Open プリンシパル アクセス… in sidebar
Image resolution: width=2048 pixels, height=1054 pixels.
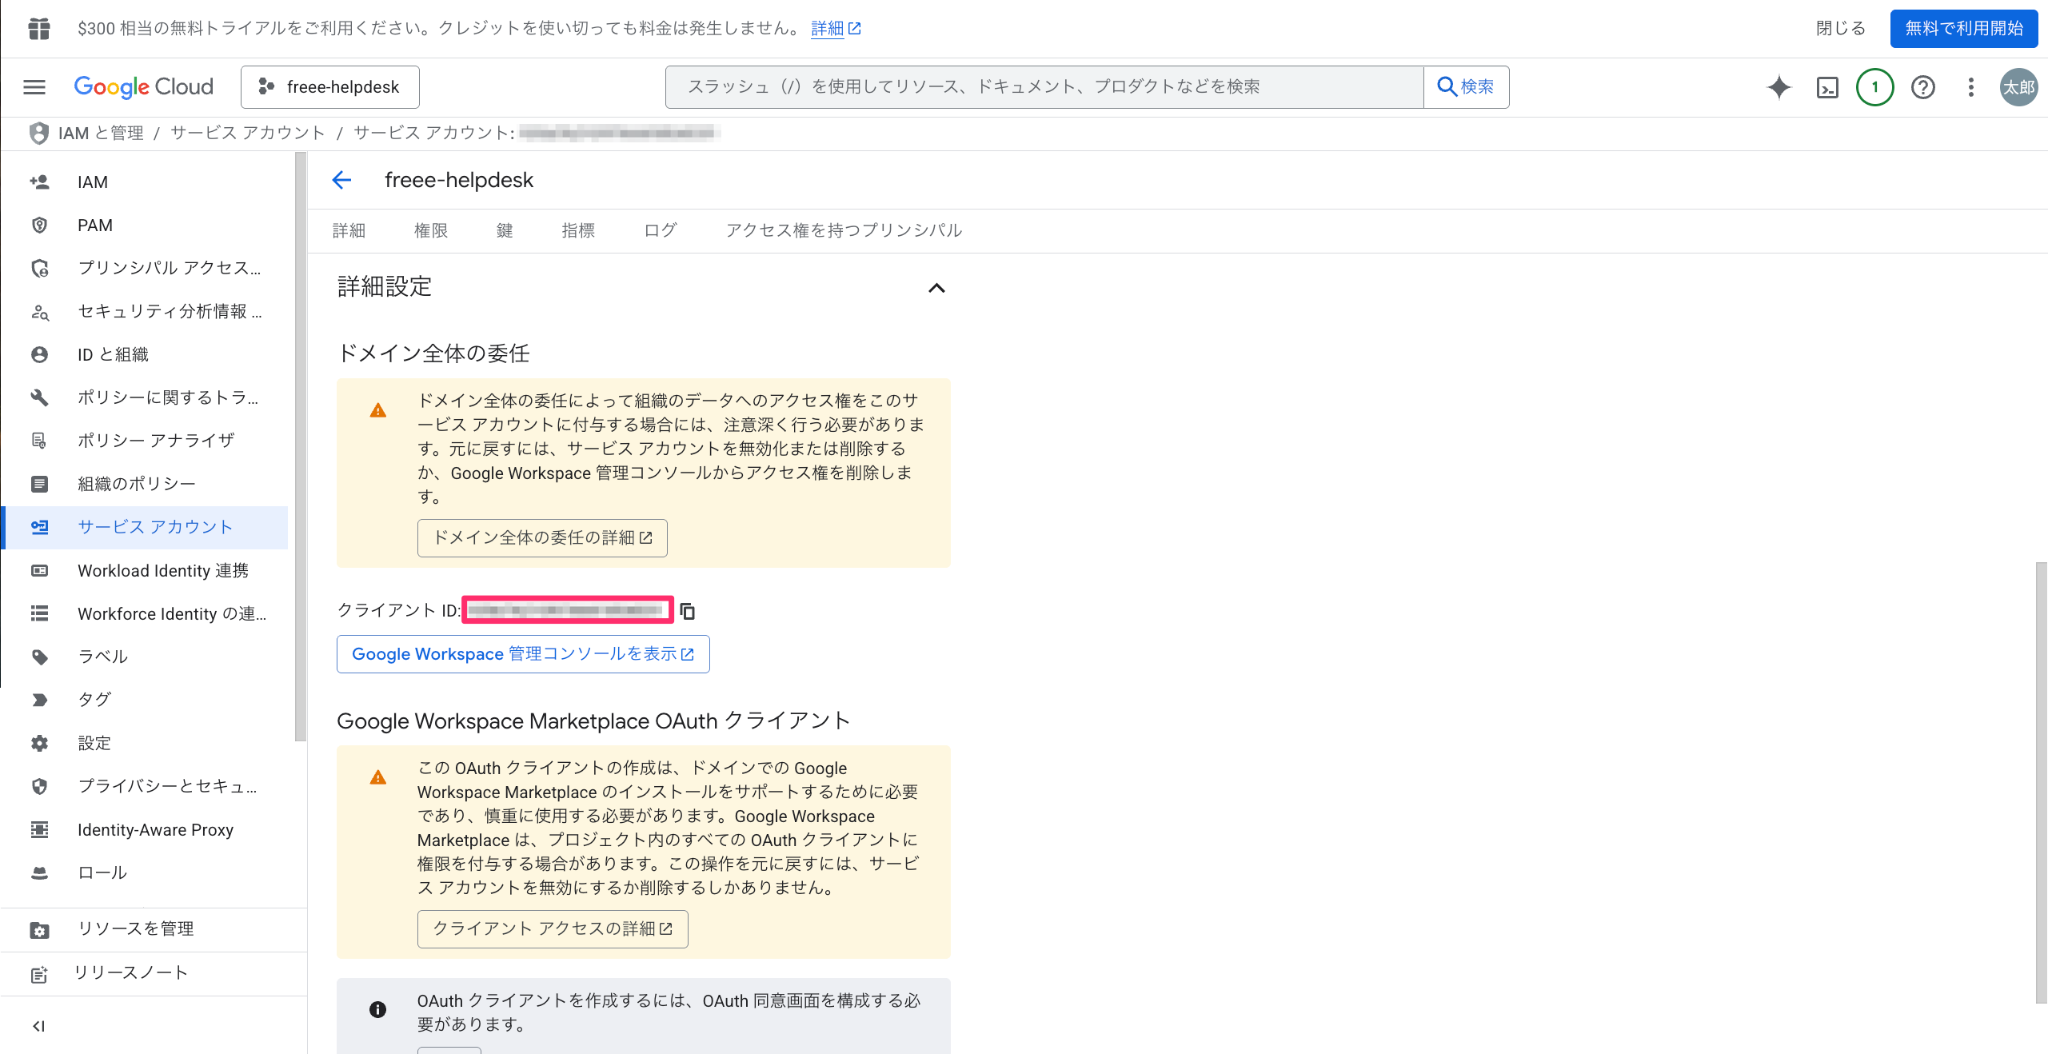[146, 268]
